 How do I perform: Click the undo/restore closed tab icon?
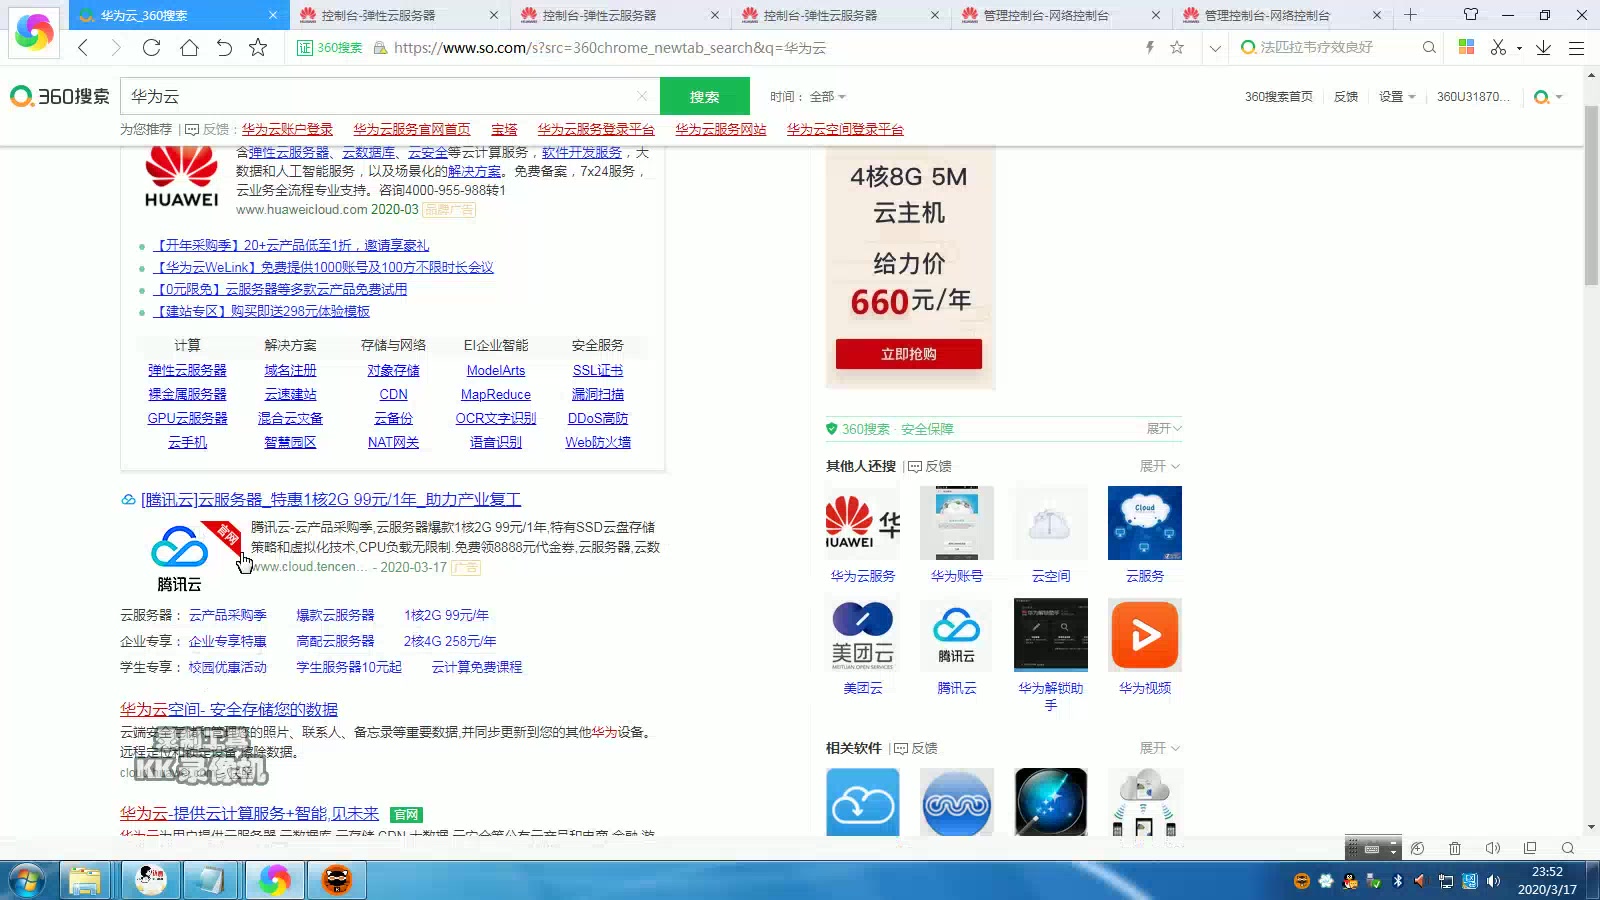point(224,47)
